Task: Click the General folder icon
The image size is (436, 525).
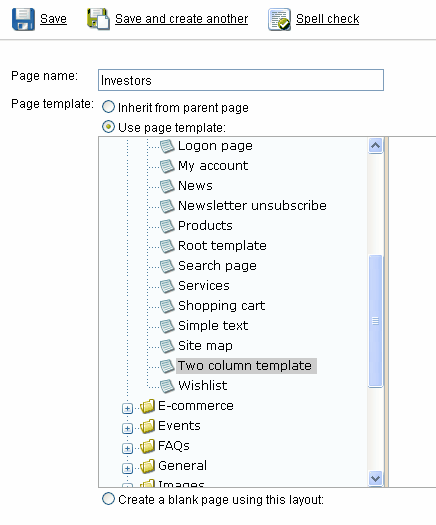Action: coord(147,466)
